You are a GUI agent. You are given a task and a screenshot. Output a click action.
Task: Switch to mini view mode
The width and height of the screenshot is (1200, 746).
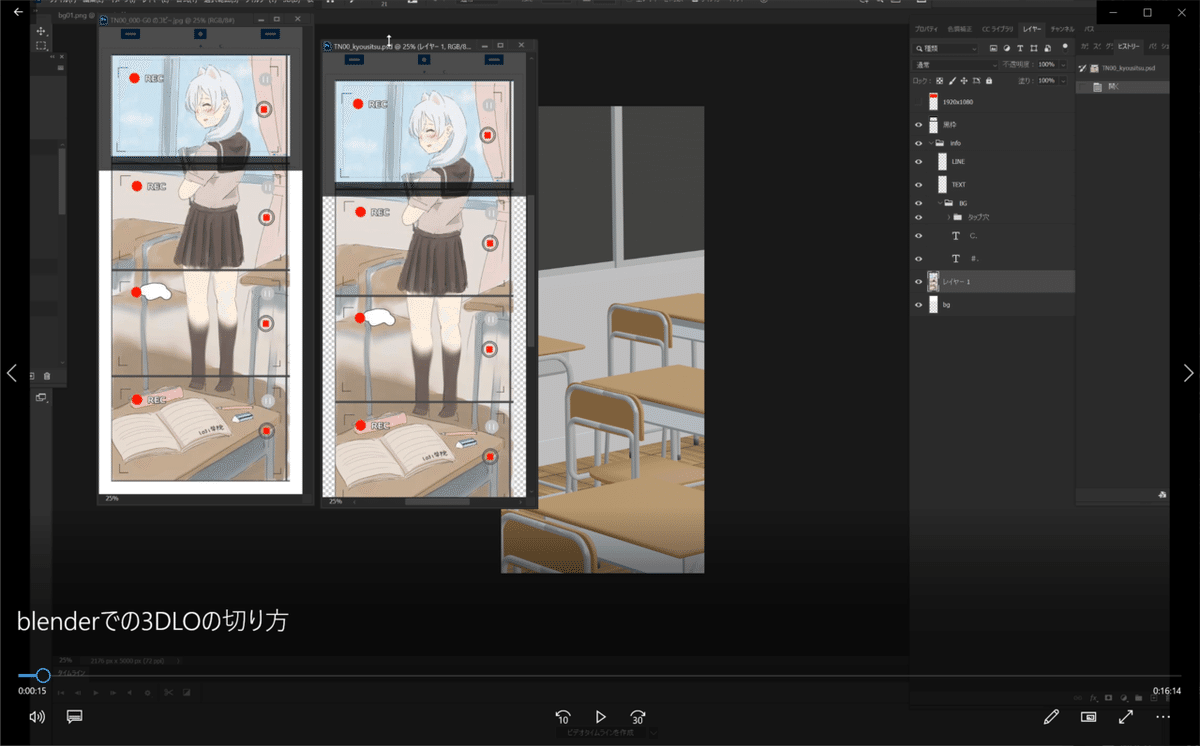tap(1088, 716)
